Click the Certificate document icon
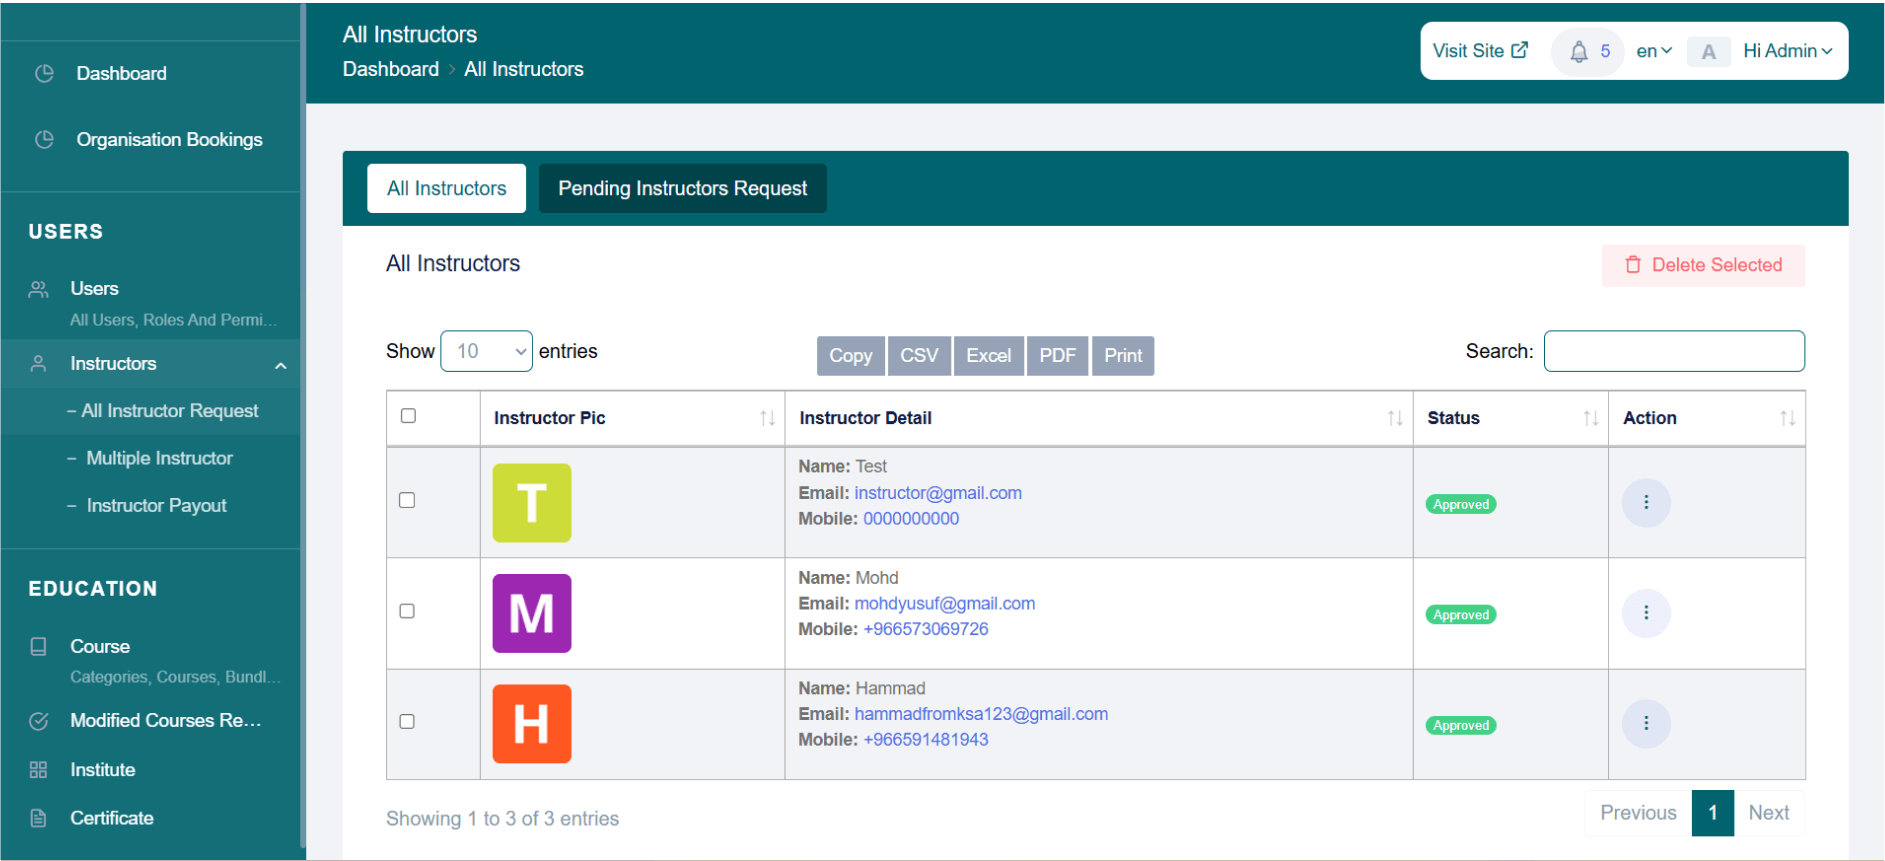 [x=39, y=818]
